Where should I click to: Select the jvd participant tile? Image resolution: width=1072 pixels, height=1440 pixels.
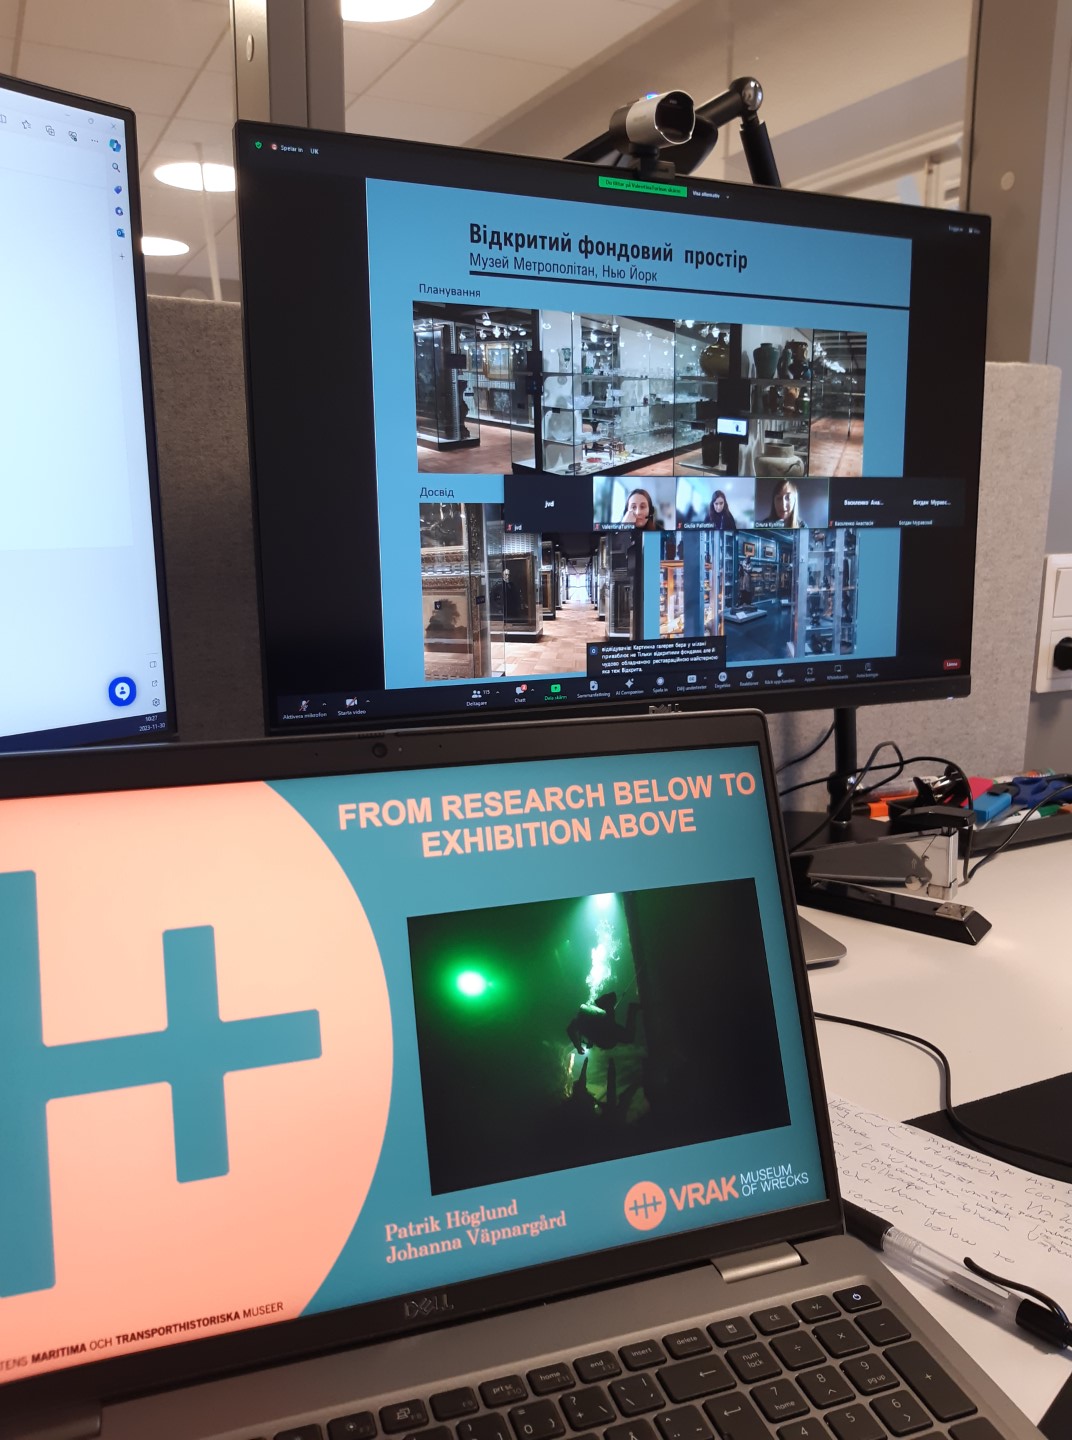pyautogui.click(x=548, y=502)
